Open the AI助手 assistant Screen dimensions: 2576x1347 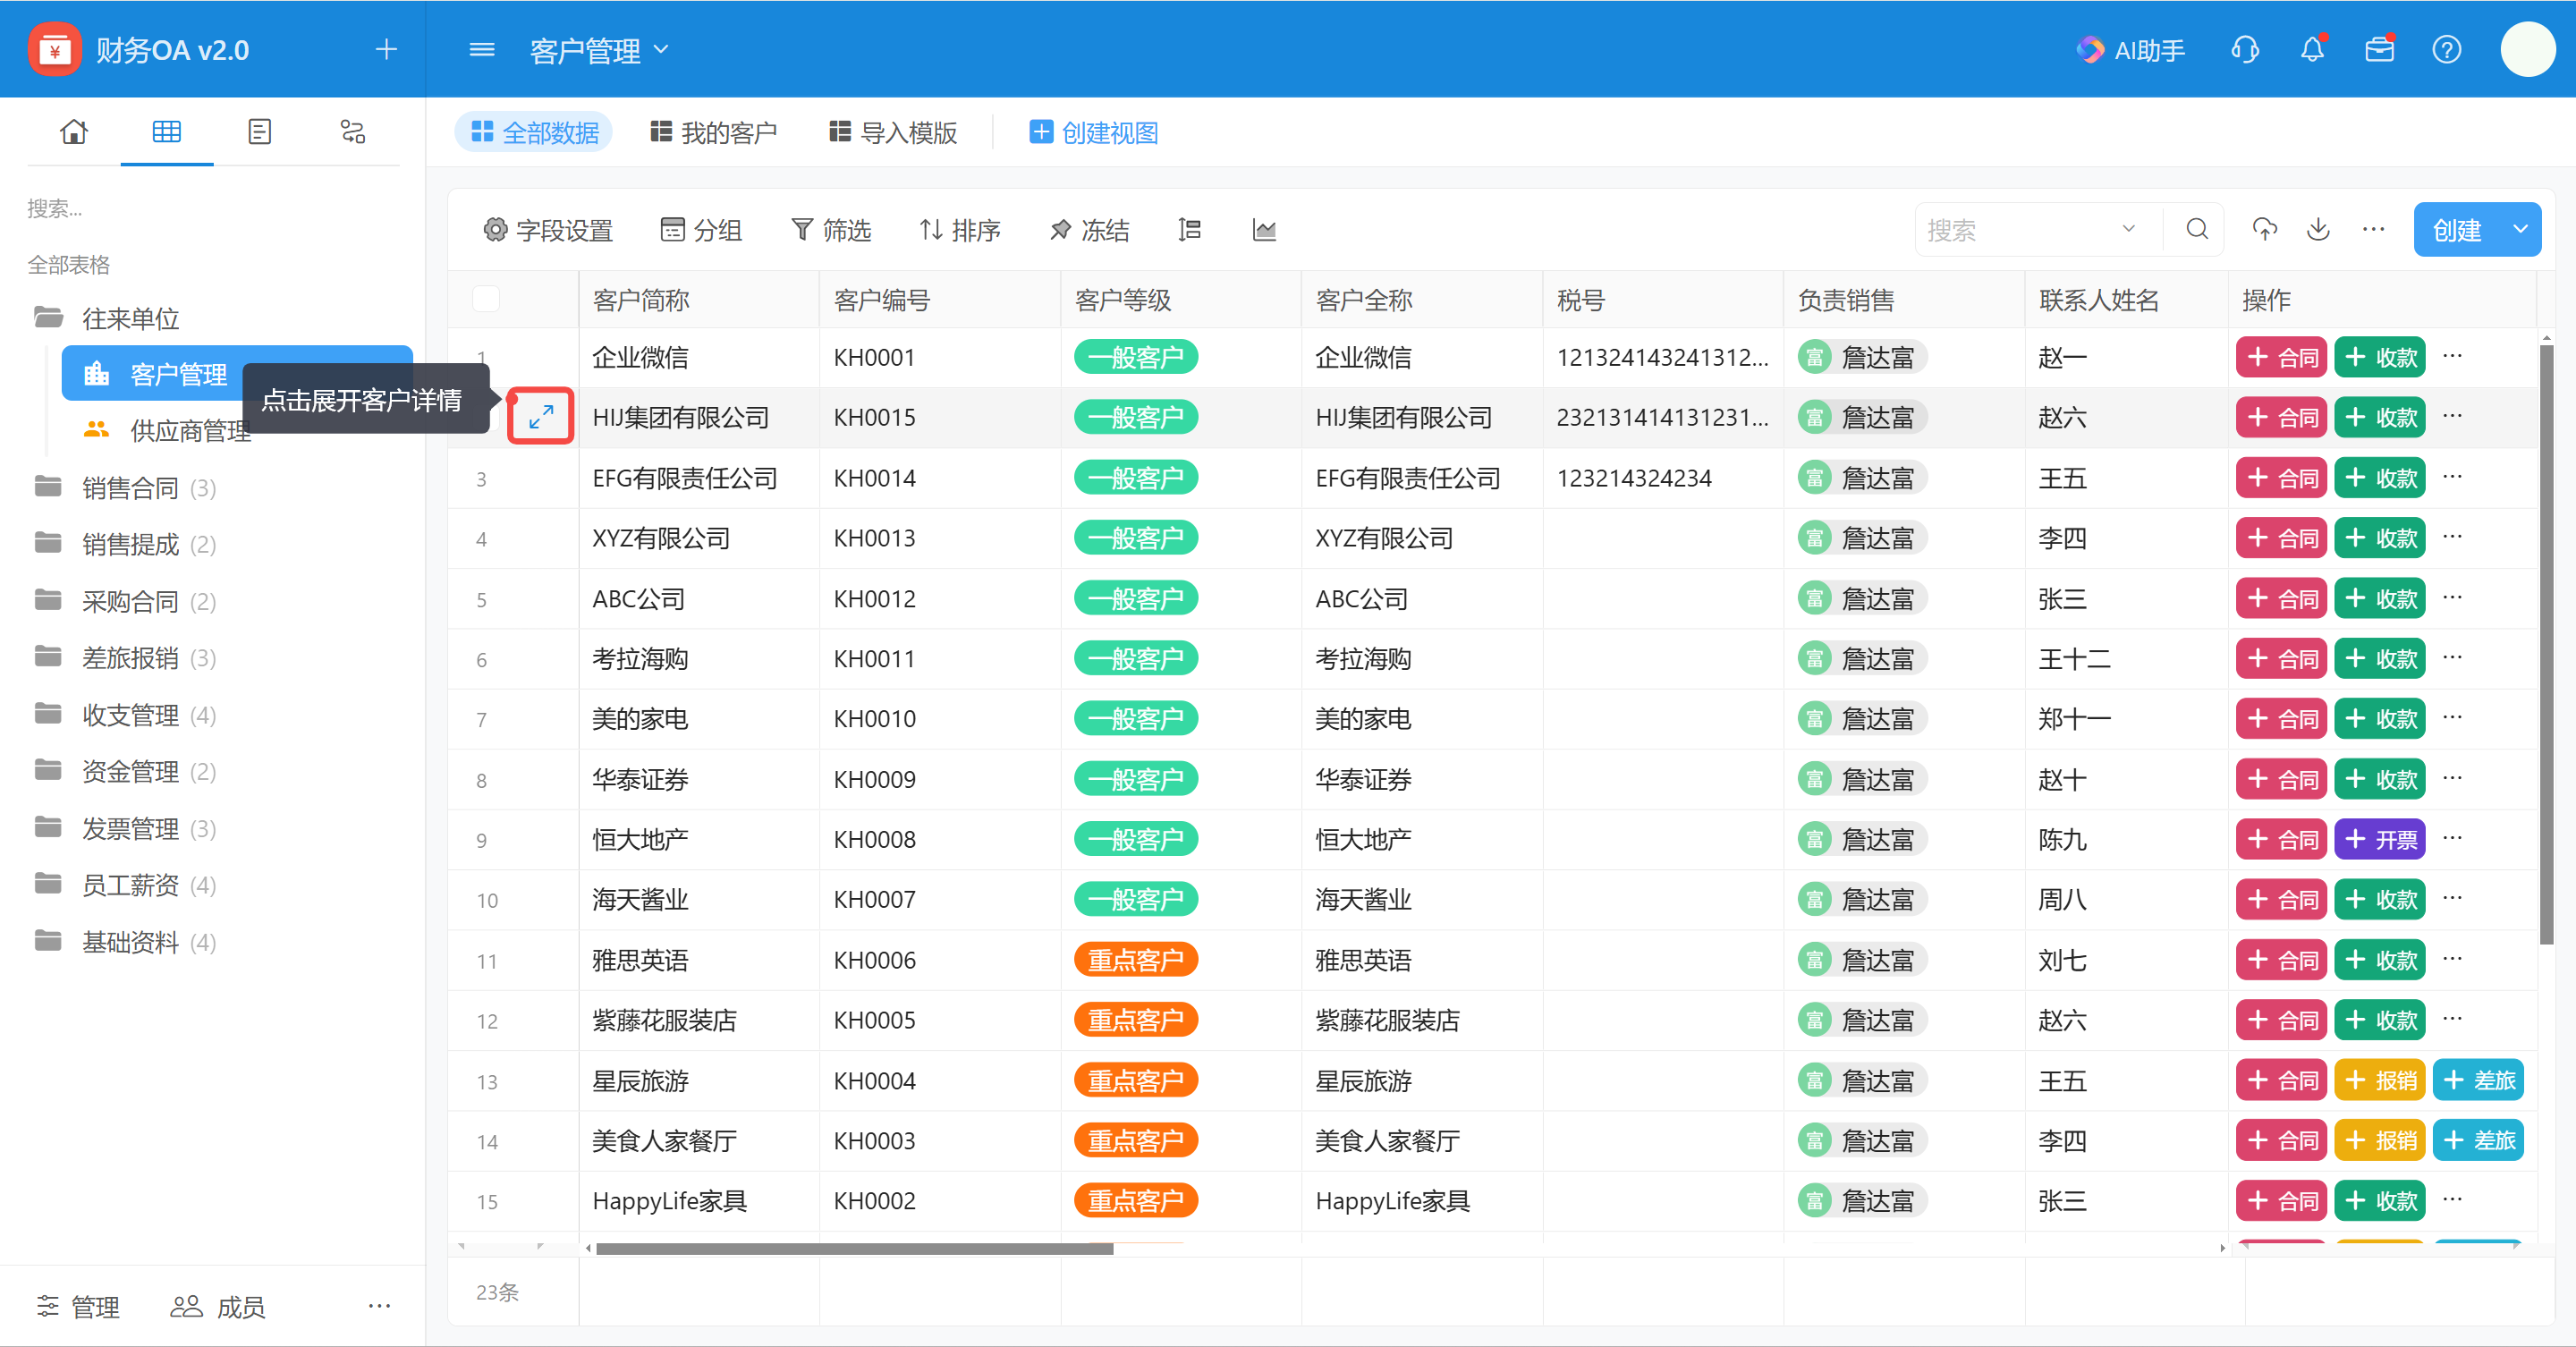pyautogui.click(x=2130, y=50)
